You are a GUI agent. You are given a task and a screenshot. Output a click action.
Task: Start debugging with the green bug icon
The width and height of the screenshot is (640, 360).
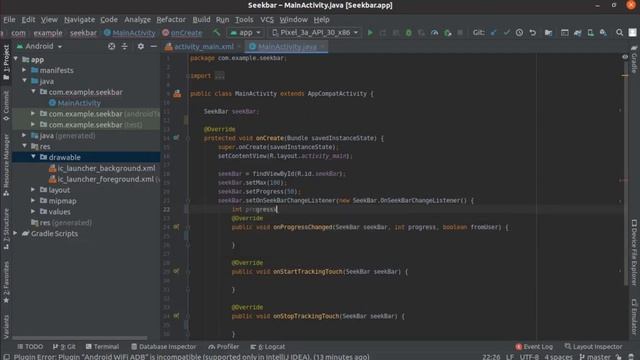[x=409, y=33]
